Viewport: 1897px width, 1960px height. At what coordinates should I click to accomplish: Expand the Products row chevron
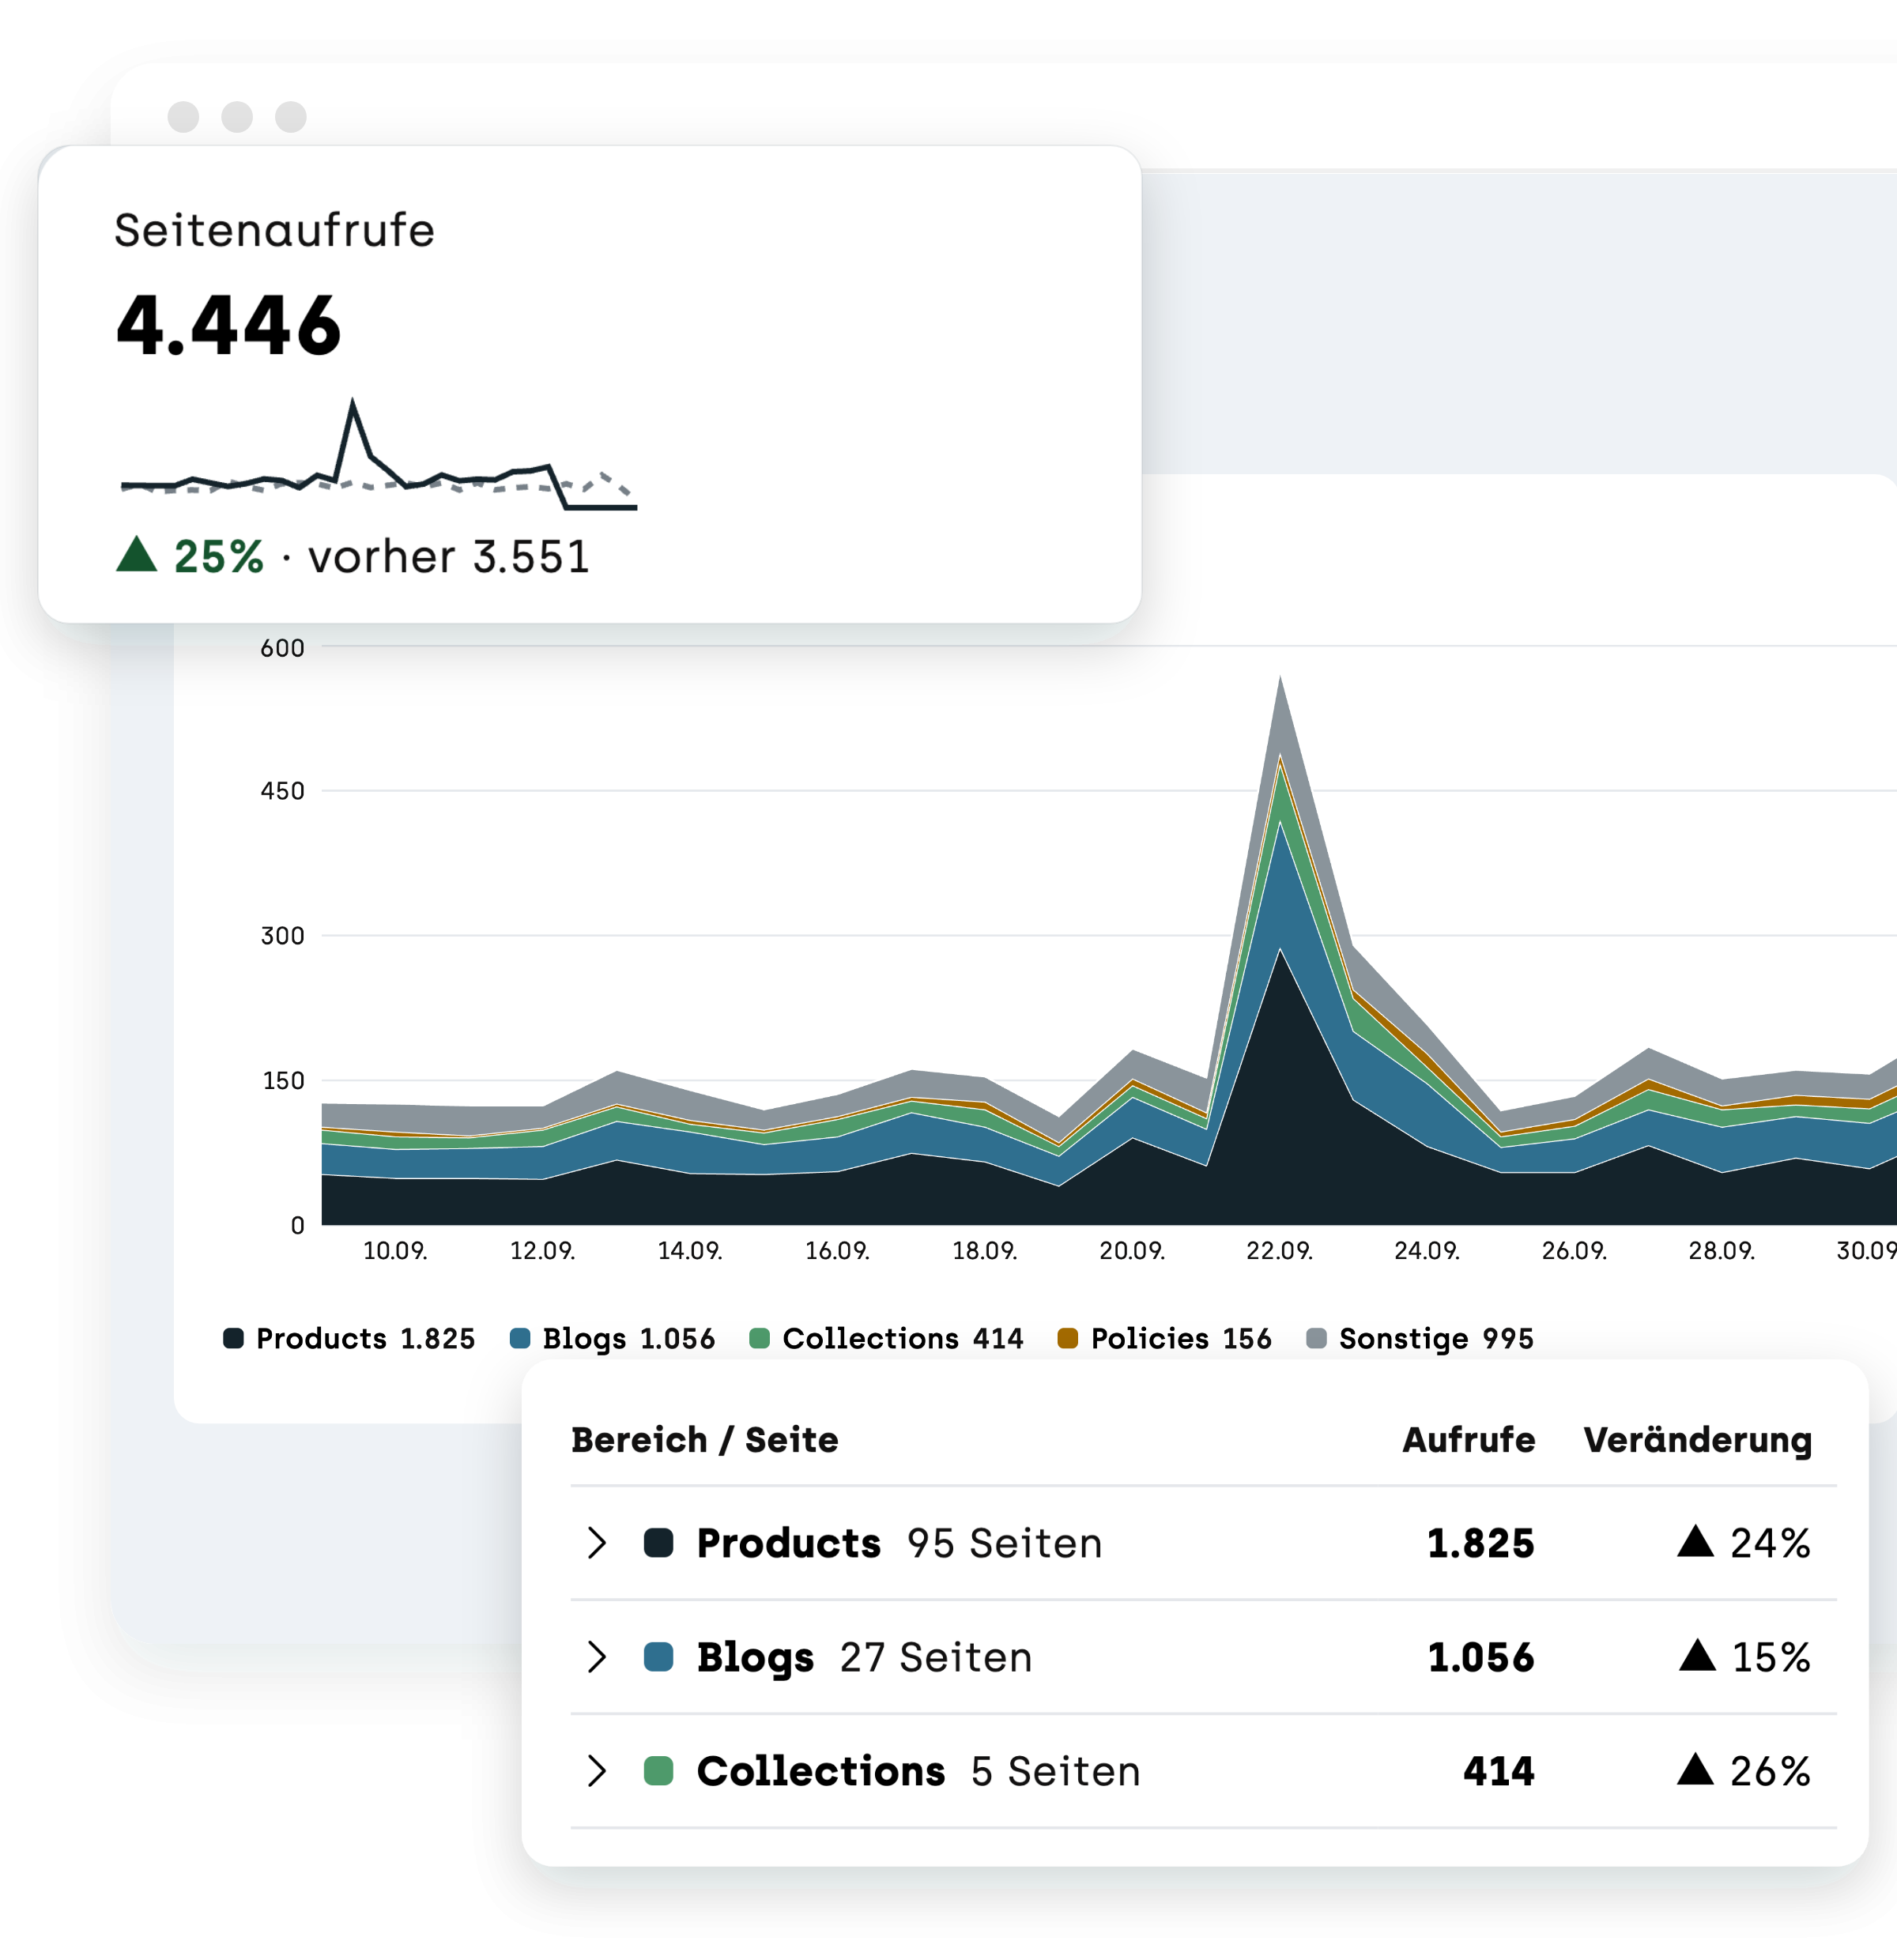597,1543
